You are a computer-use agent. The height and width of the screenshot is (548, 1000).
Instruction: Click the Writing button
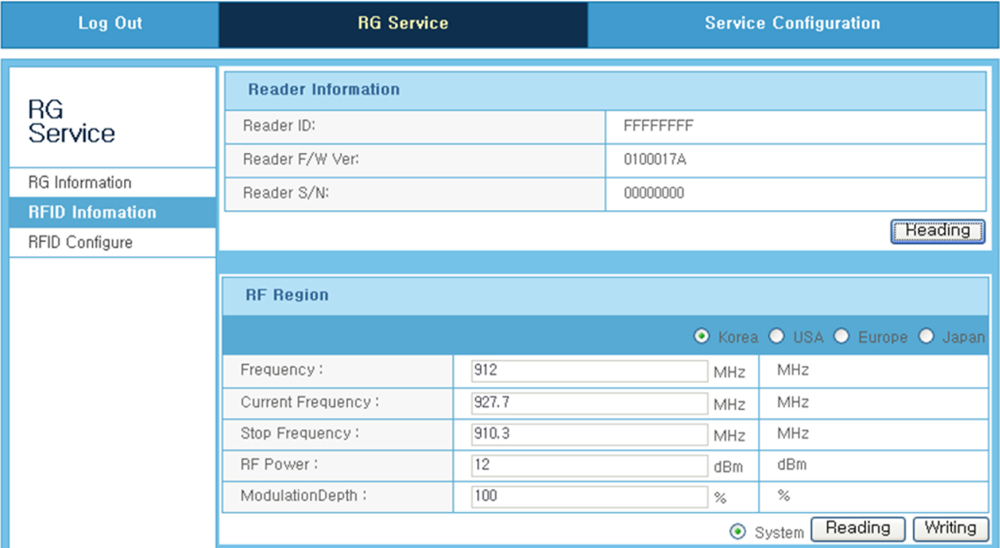(950, 528)
